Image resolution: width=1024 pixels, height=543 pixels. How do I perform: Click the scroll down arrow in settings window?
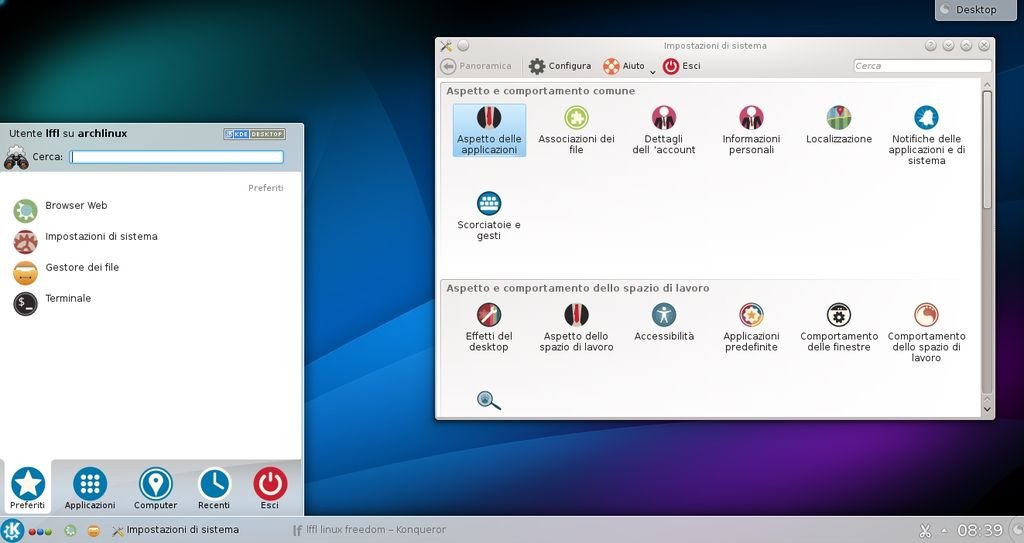[x=987, y=409]
